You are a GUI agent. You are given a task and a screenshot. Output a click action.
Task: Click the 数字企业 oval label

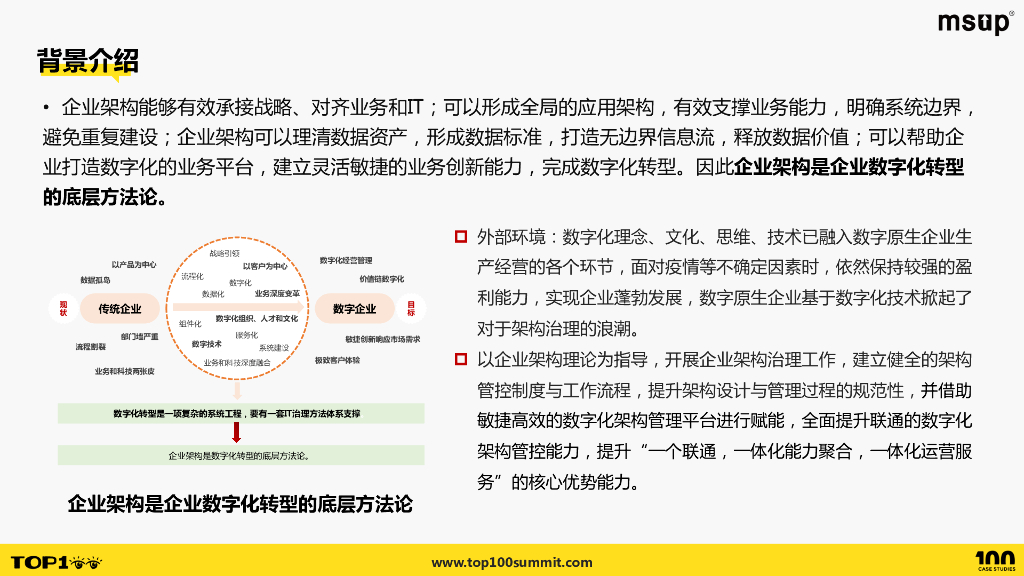[x=355, y=309]
